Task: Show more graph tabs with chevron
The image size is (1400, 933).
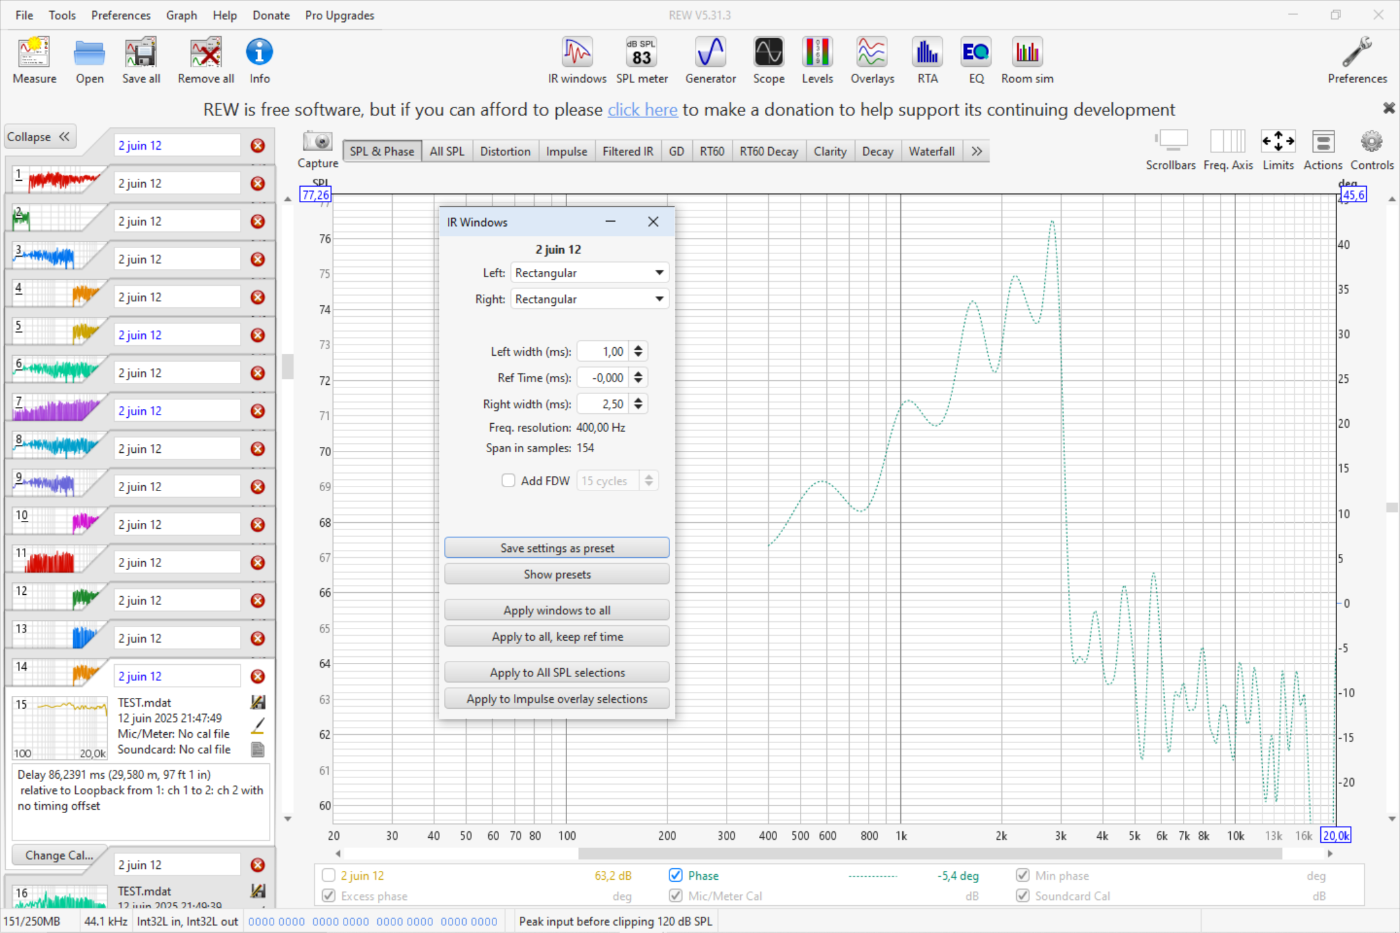Action: tap(976, 152)
